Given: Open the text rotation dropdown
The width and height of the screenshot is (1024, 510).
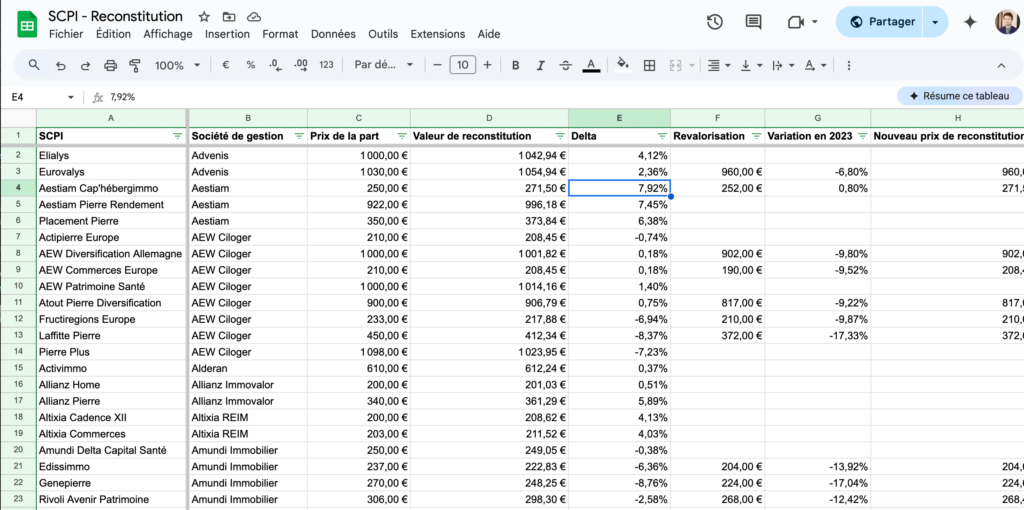Looking at the screenshot, I should 815,65.
